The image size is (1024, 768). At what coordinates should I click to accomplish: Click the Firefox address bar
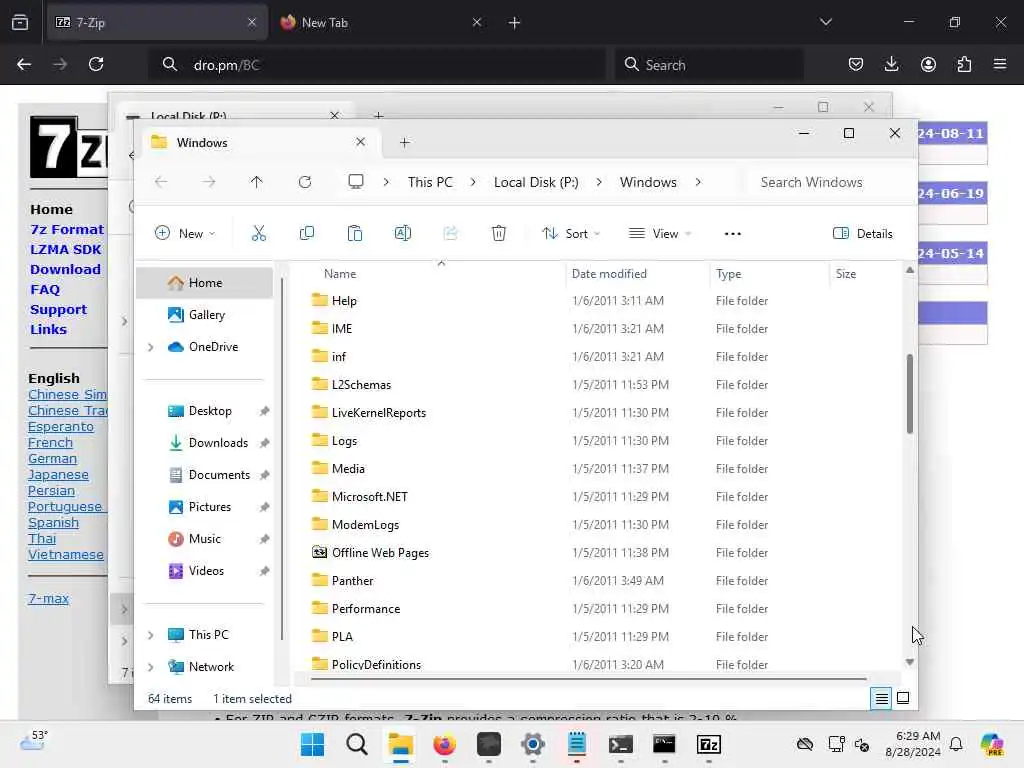pyautogui.click(x=379, y=65)
